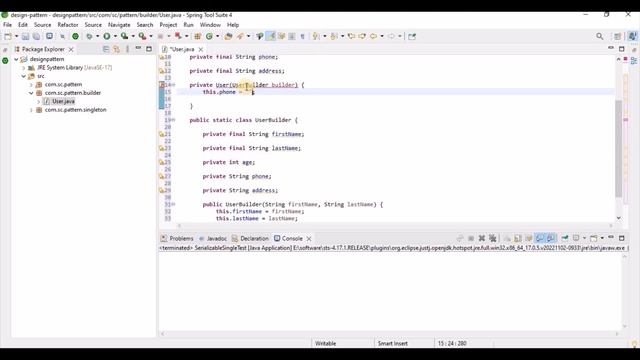Image resolution: width=640 pixels, height=360 pixels.
Task: Click the Open Type toolbar icon
Action: tap(228, 36)
